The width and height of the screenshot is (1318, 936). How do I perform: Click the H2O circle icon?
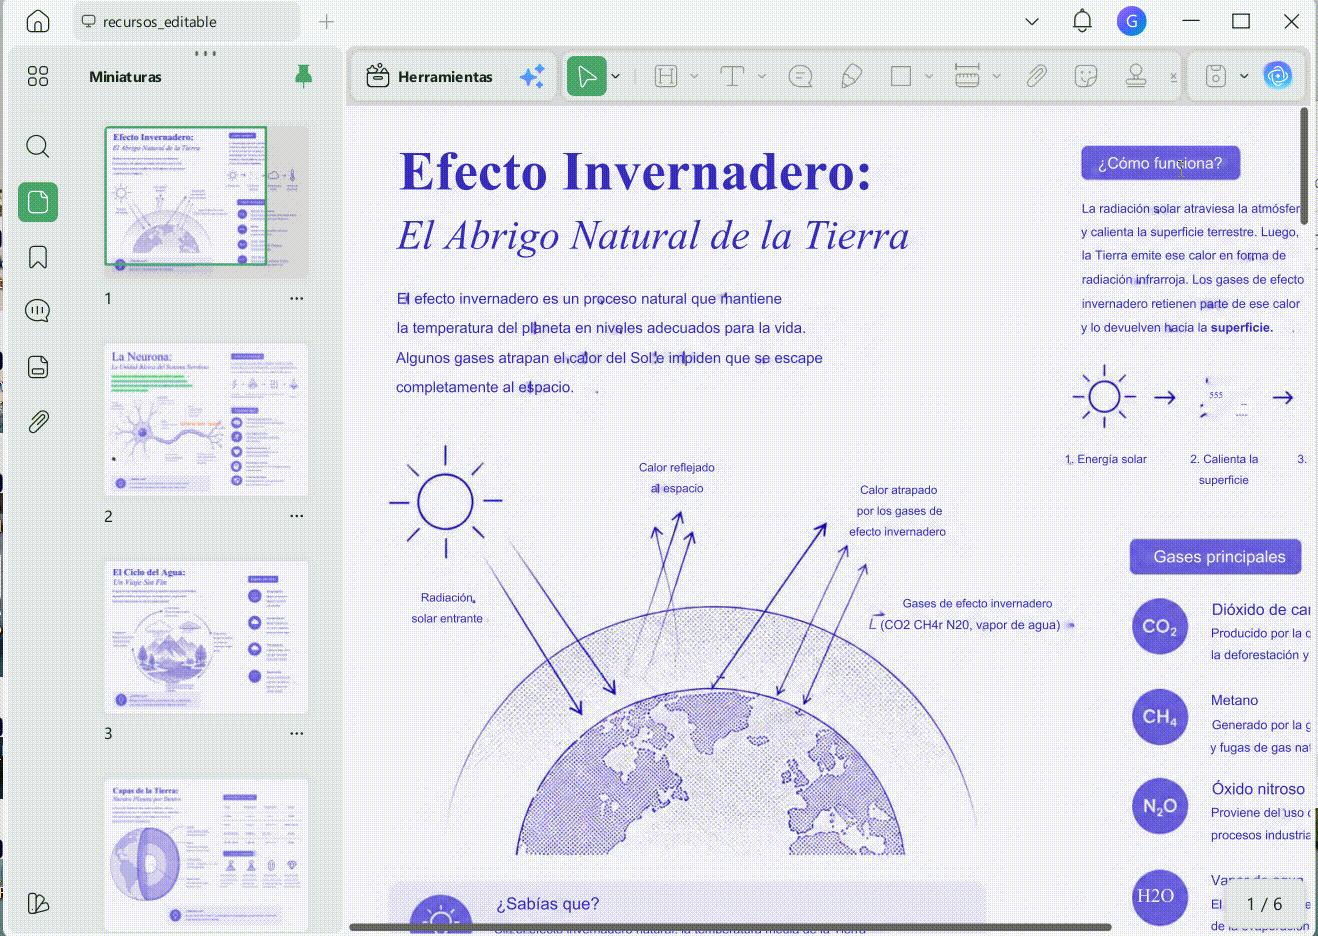(x=1160, y=896)
